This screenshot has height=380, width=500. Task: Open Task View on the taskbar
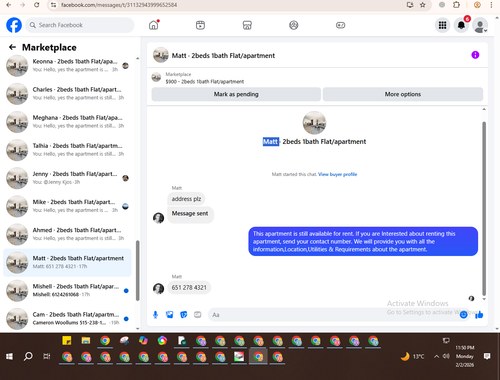(47, 356)
